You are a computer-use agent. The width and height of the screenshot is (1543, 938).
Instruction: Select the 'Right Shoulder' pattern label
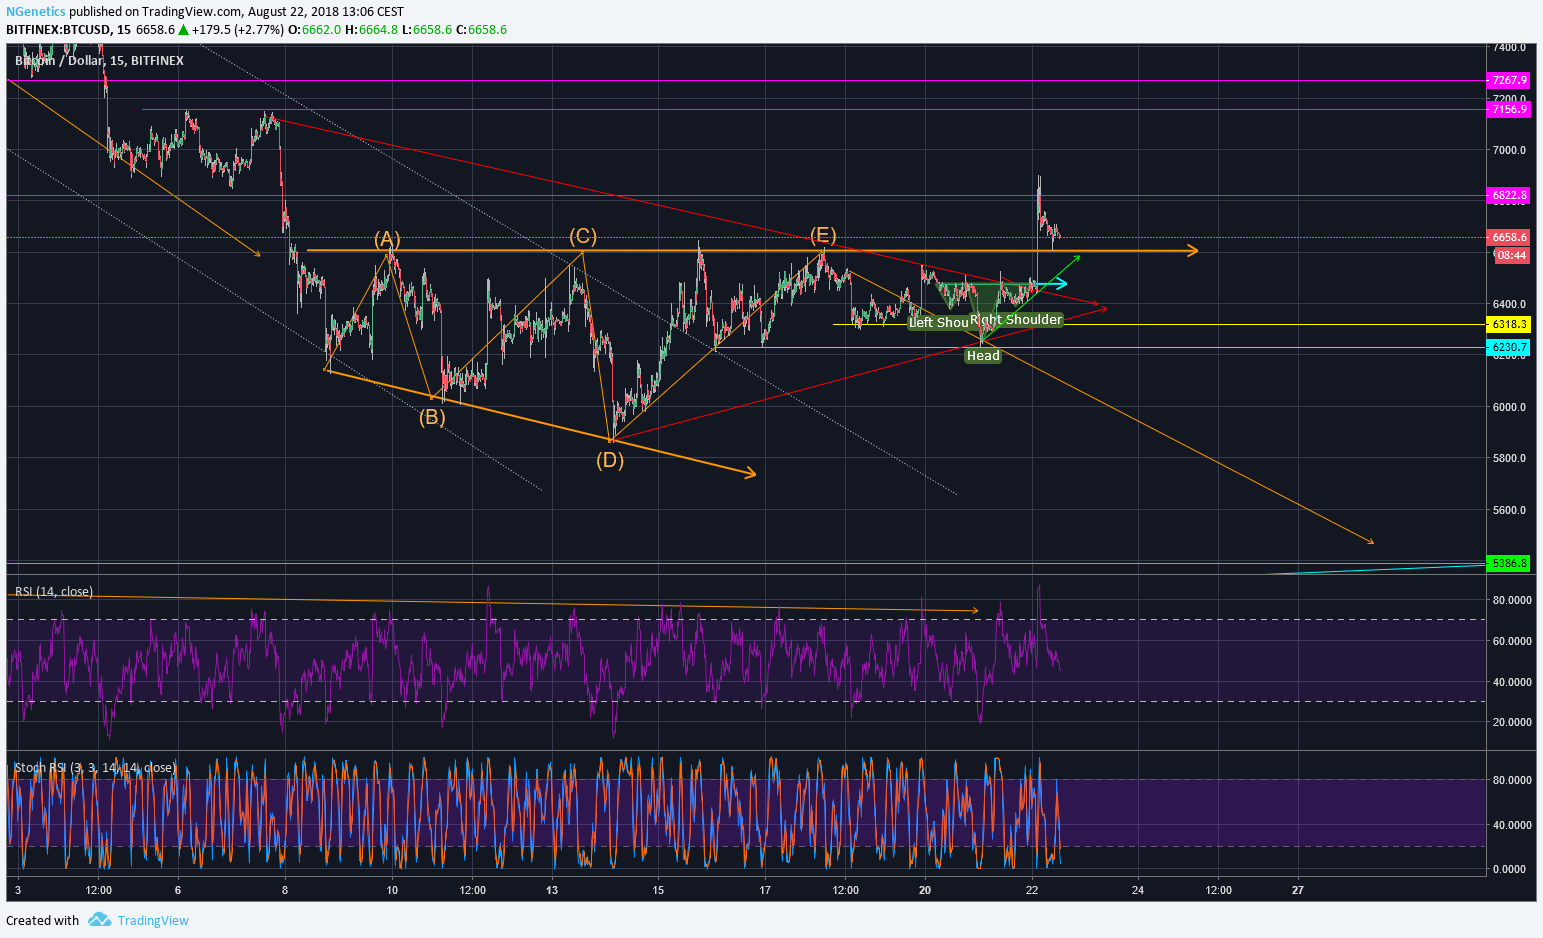[1016, 320]
